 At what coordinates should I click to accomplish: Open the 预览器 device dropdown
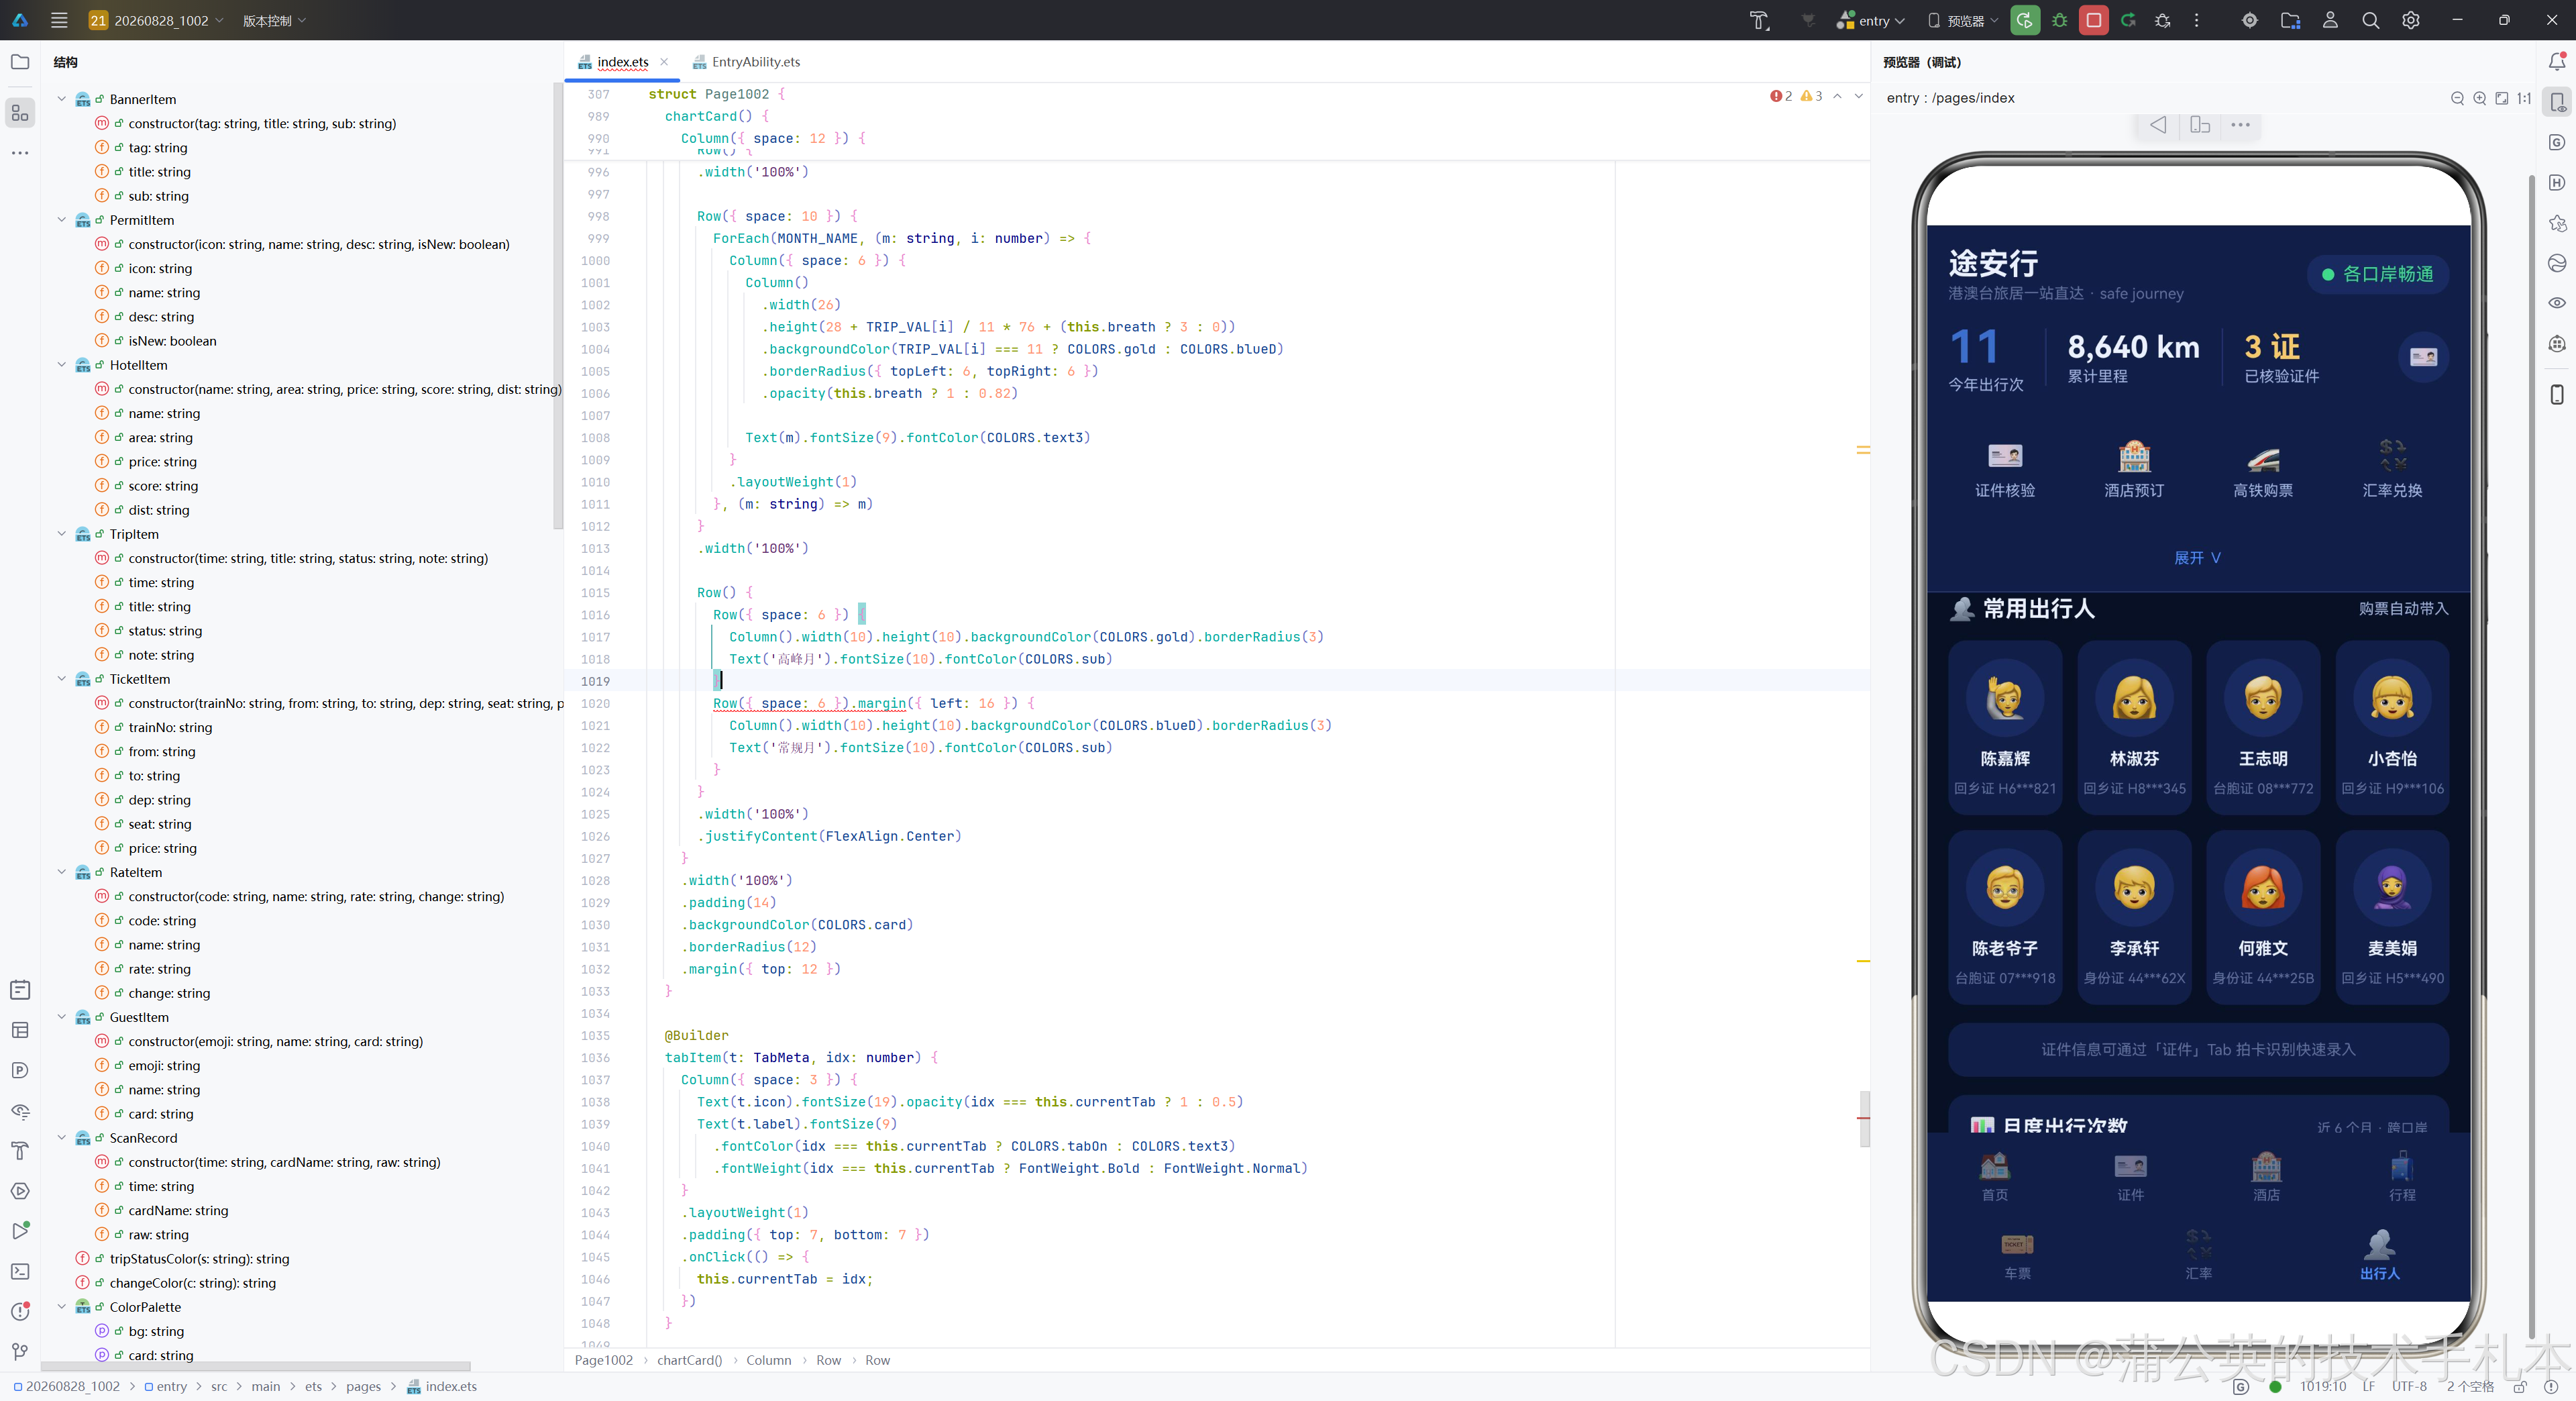click(1962, 20)
